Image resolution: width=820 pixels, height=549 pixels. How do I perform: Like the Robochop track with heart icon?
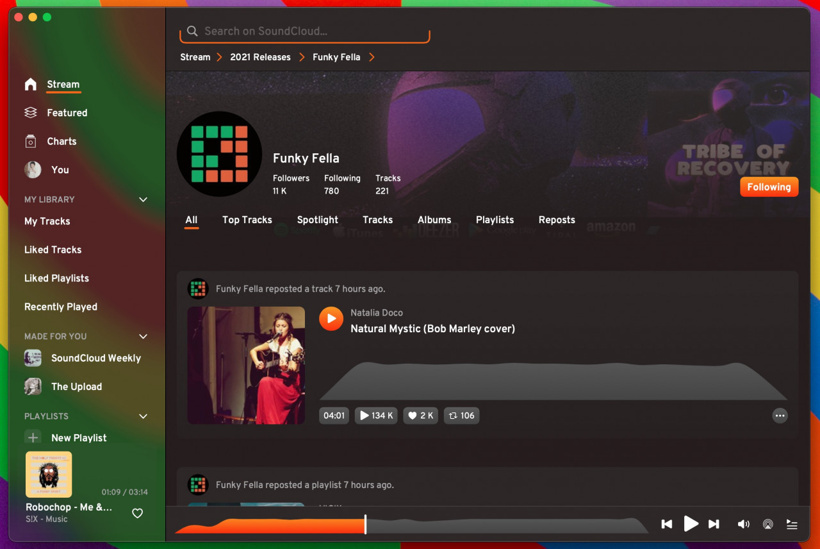pyautogui.click(x=138, y=514)
